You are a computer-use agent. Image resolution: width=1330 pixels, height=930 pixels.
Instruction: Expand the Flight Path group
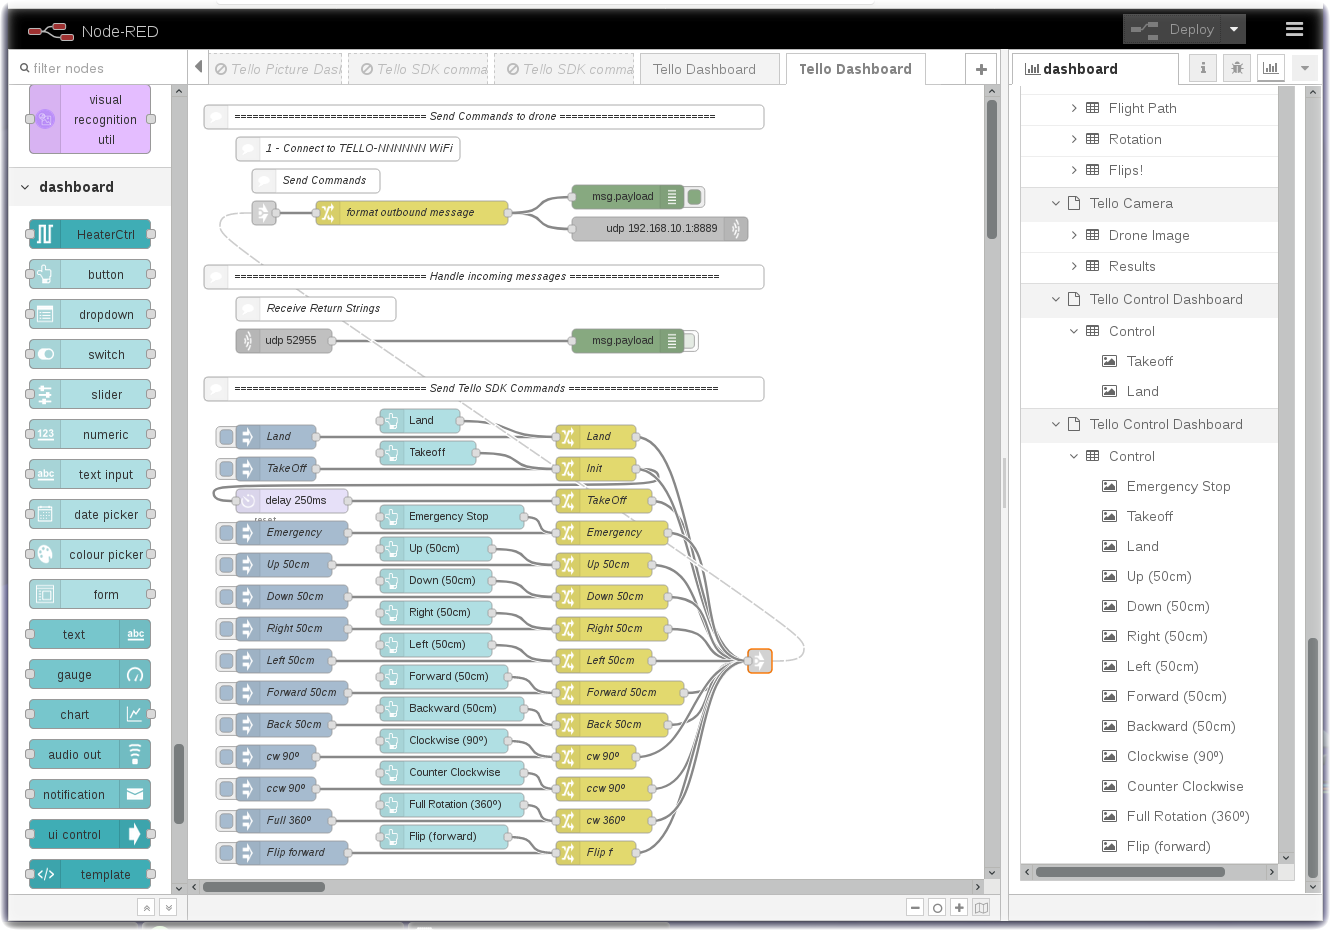tap(1074, 108)
